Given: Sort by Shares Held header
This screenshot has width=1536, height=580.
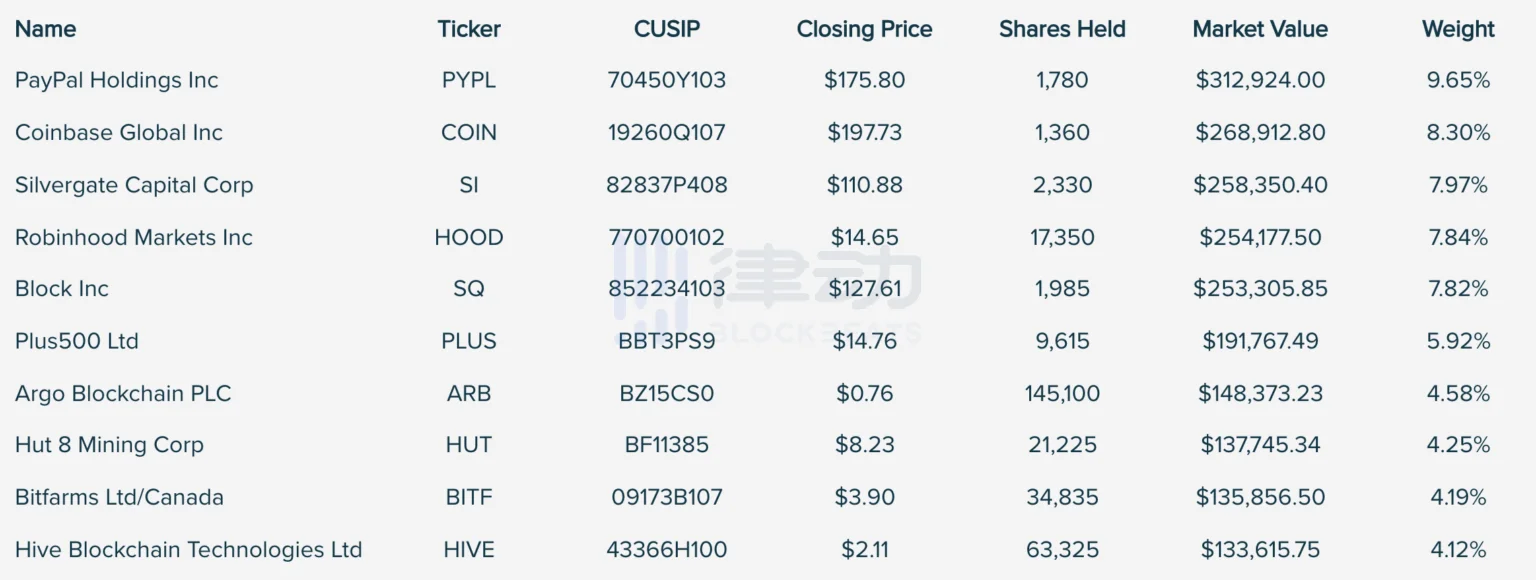Looking at the screenshot, I should pyautogui.click(x=1062, y=29).
